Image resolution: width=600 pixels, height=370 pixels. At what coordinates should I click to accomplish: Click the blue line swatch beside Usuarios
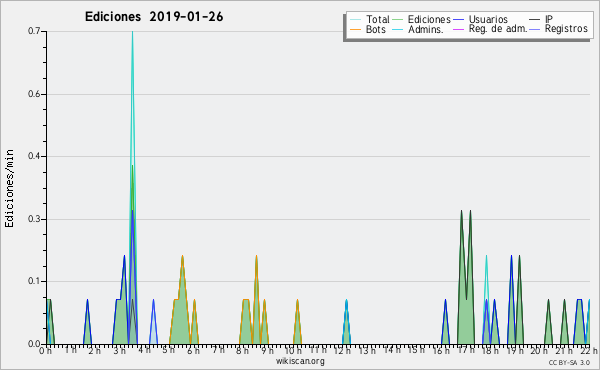pyautogui.click(x=458, y=20)
